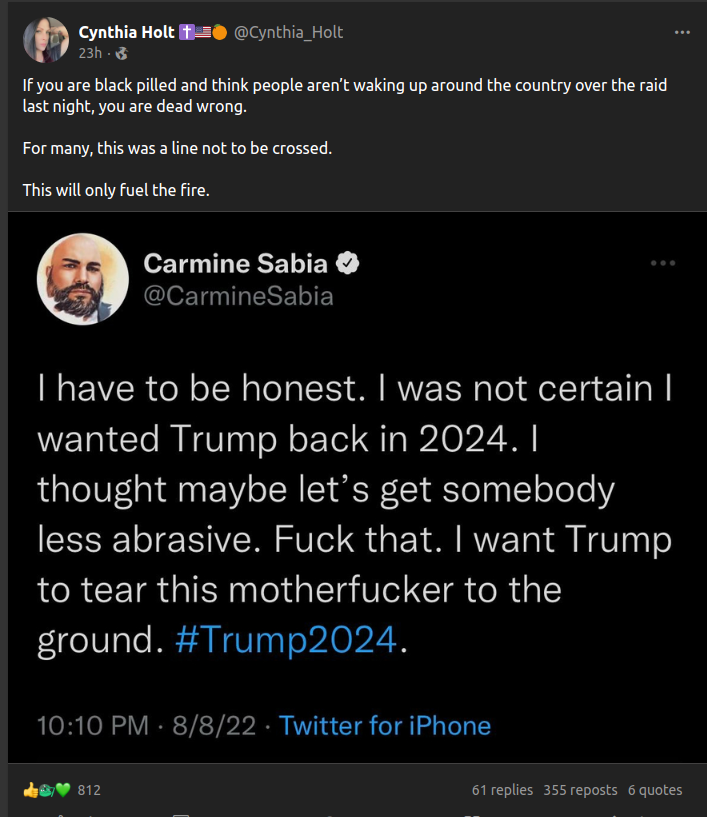Click the Twitter for iPhone text
This screenshot has height=817, width=707.
click(x=385, y=725)
